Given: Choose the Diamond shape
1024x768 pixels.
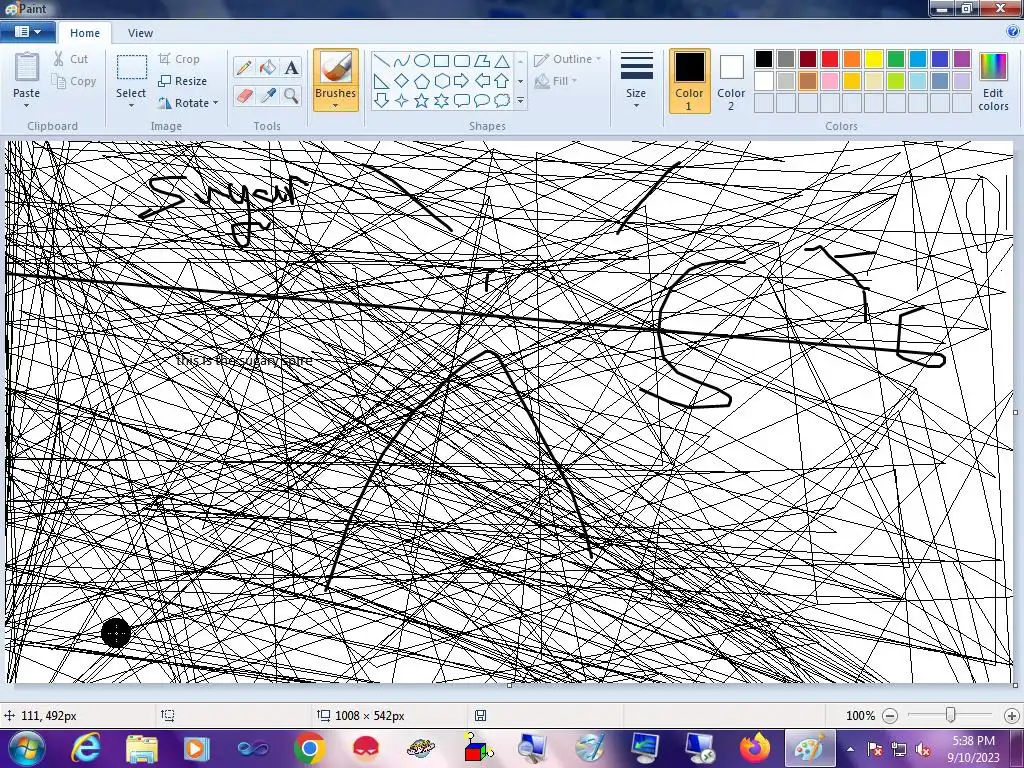Looking at the screenshot, I should click(x=402, y=81).
